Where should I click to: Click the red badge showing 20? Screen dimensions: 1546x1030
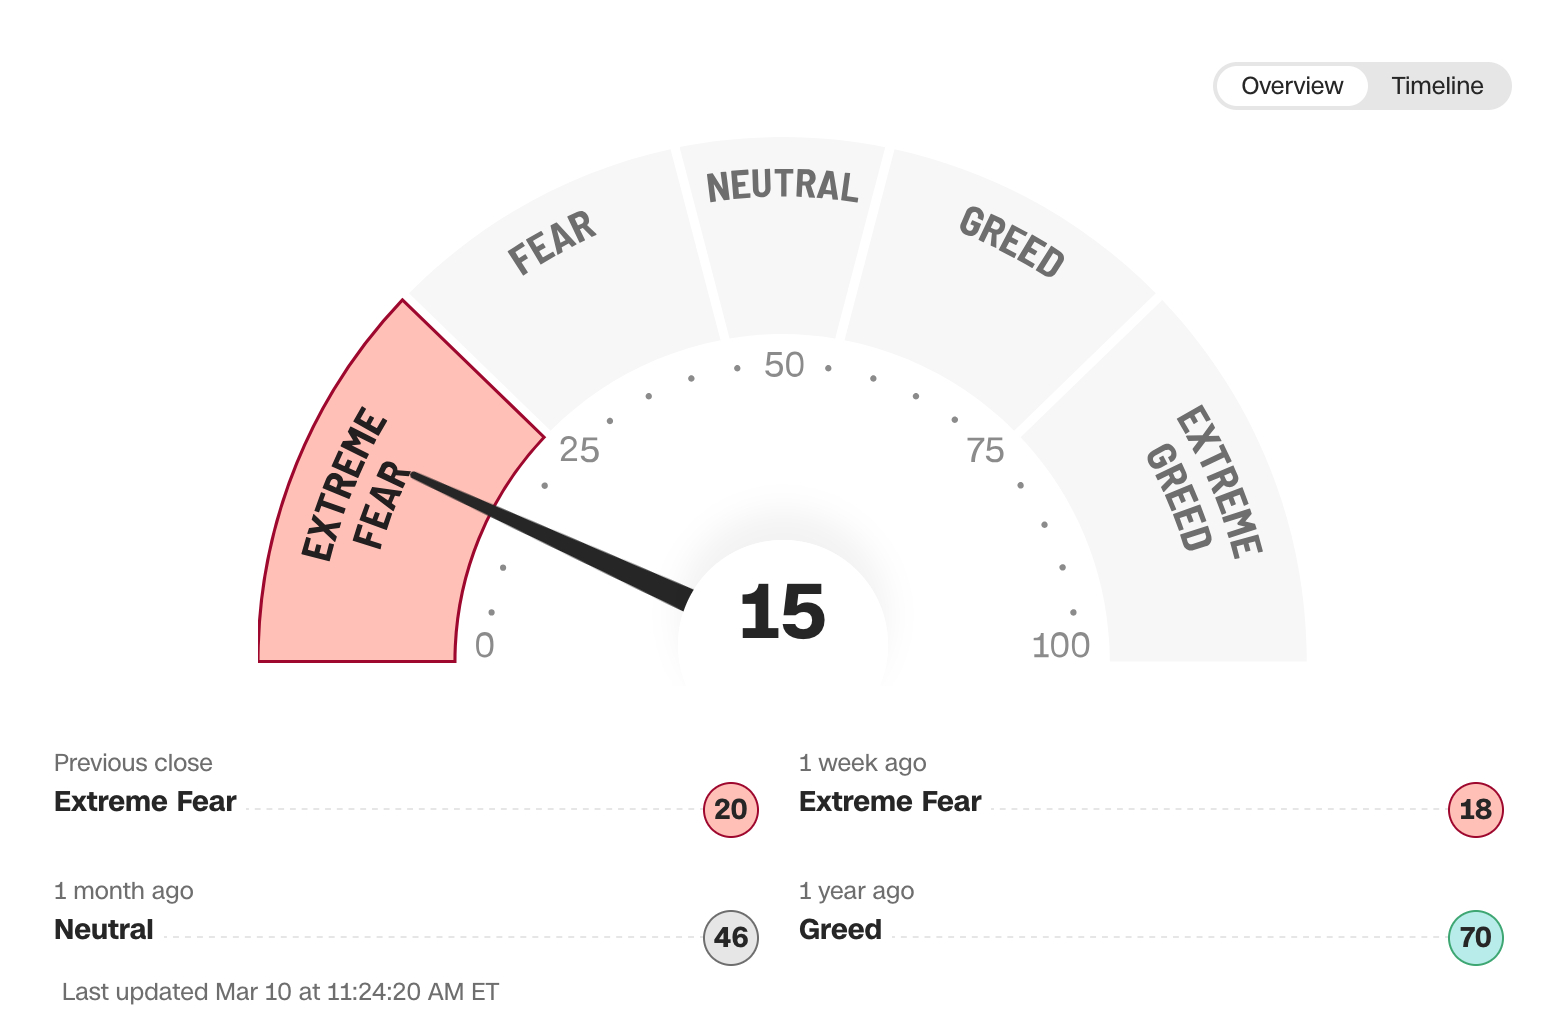[x=731, y=809]
